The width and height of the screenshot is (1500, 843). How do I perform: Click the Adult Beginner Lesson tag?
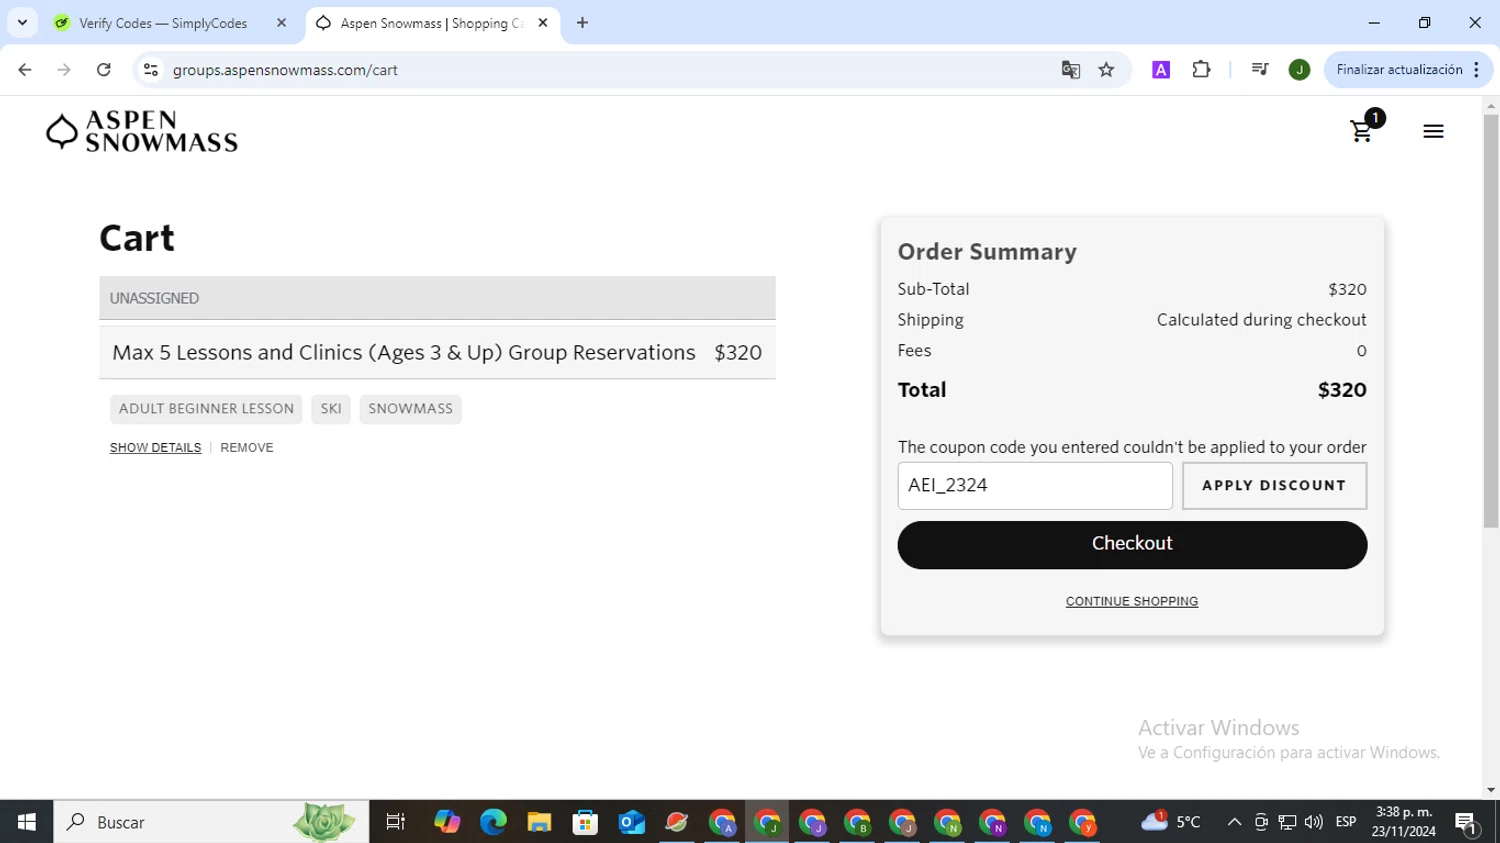tap(206, 409)
